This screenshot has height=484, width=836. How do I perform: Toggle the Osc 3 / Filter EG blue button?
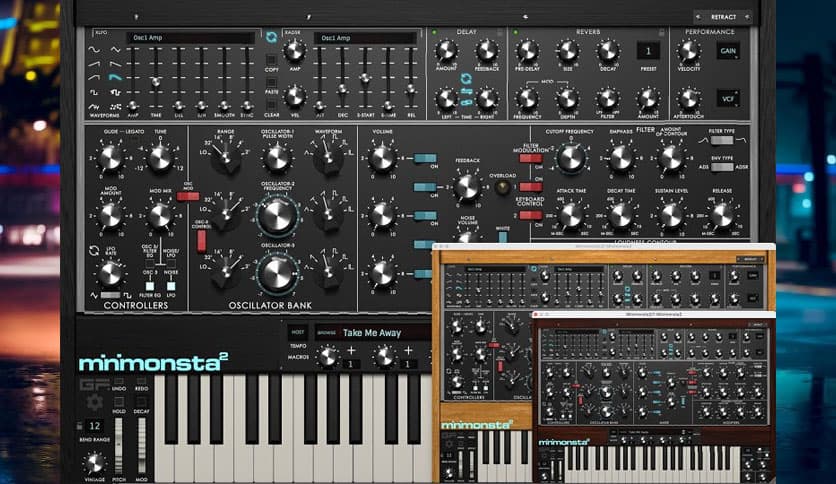[x=150, y=286]
